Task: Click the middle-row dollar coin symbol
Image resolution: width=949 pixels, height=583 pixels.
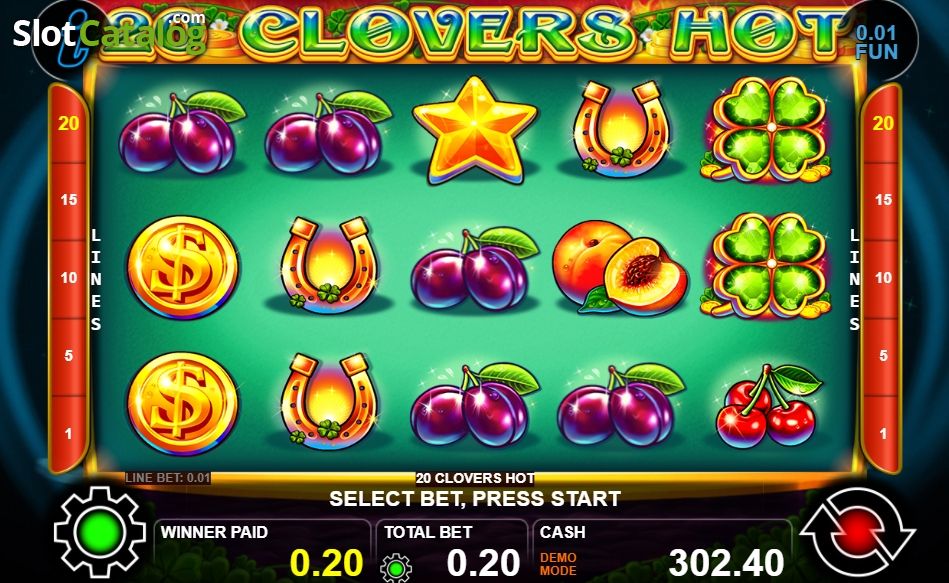Action: pyautogui.click(x=183, y=267)
